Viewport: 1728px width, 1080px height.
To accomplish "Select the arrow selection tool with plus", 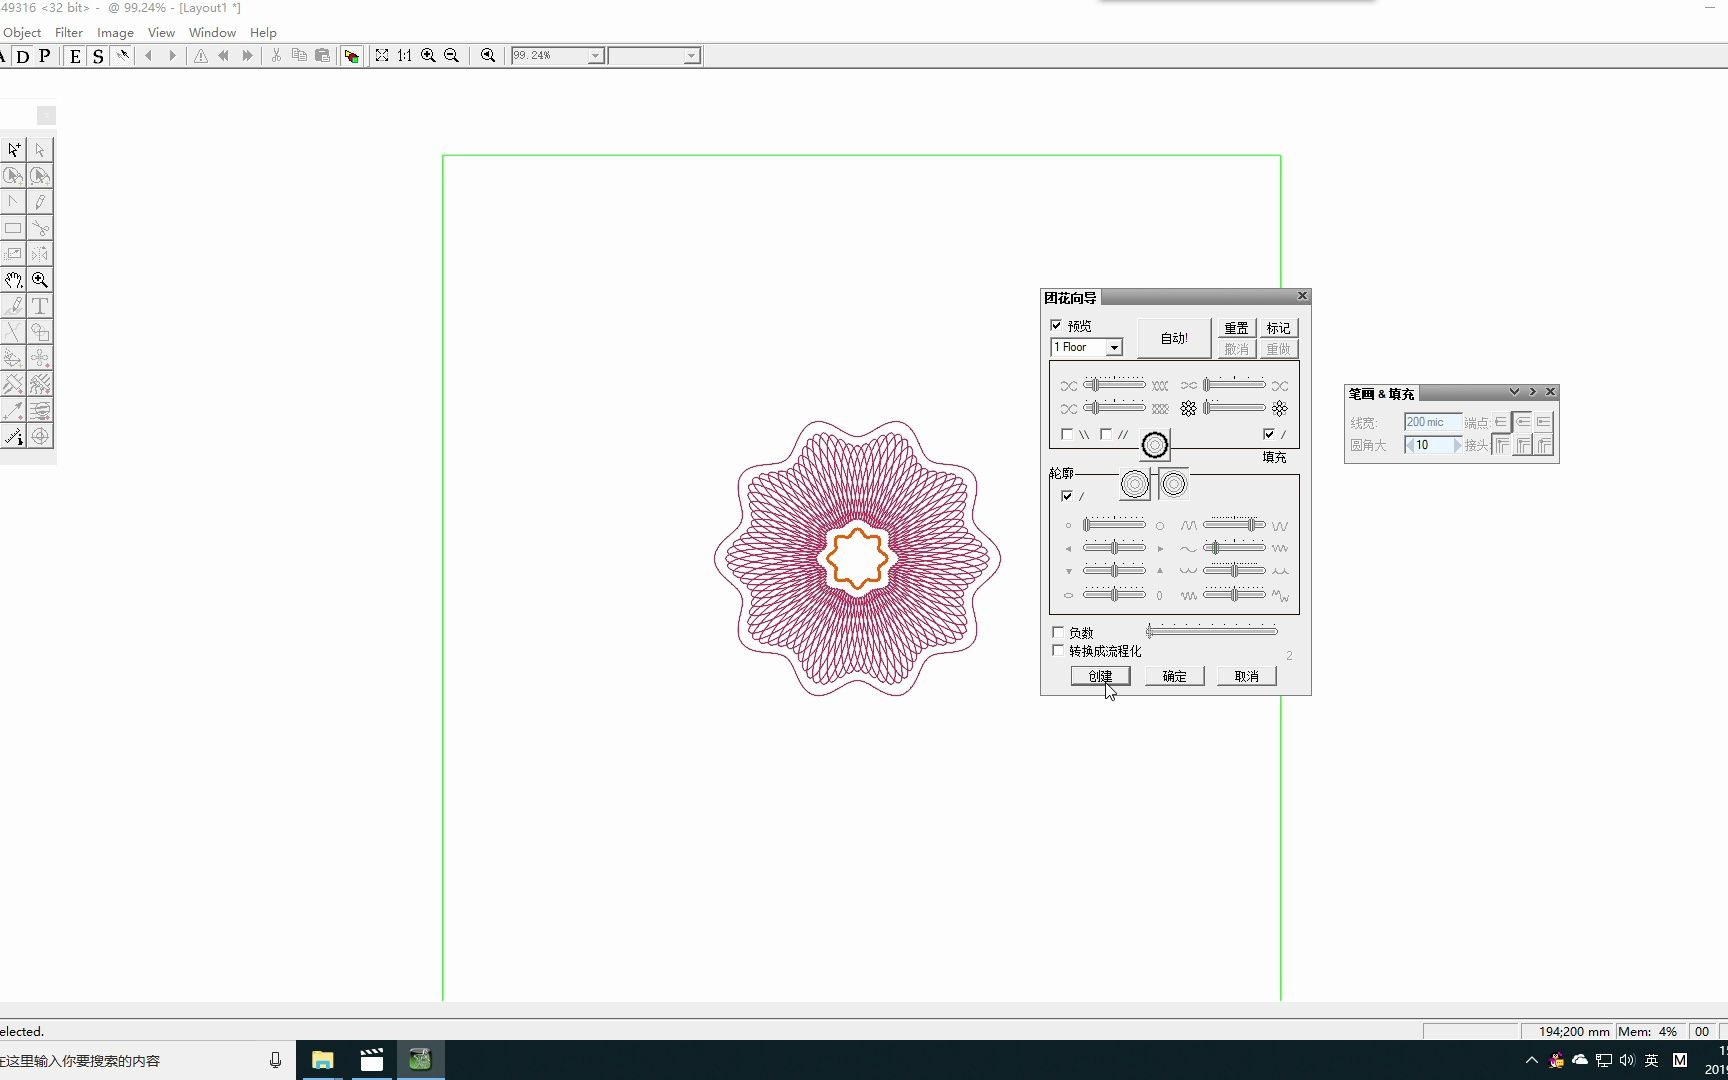I will (14, 150).
